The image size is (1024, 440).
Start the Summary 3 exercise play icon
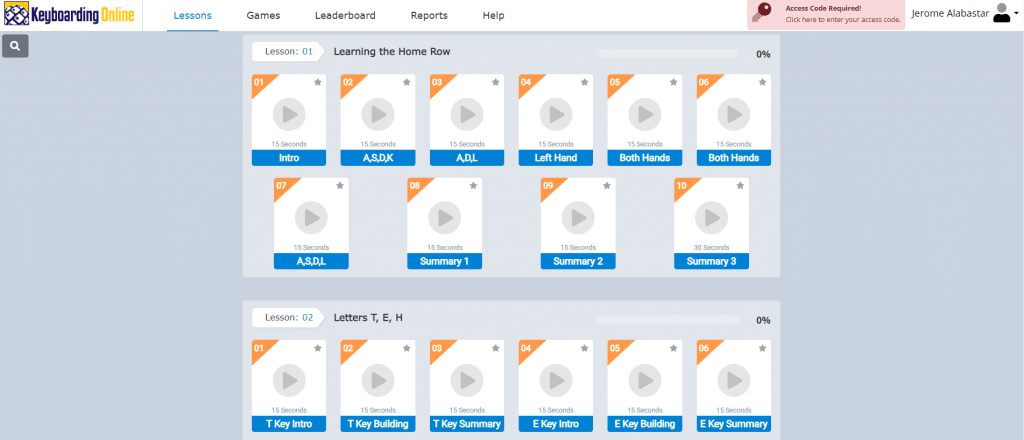click(712, 217)
